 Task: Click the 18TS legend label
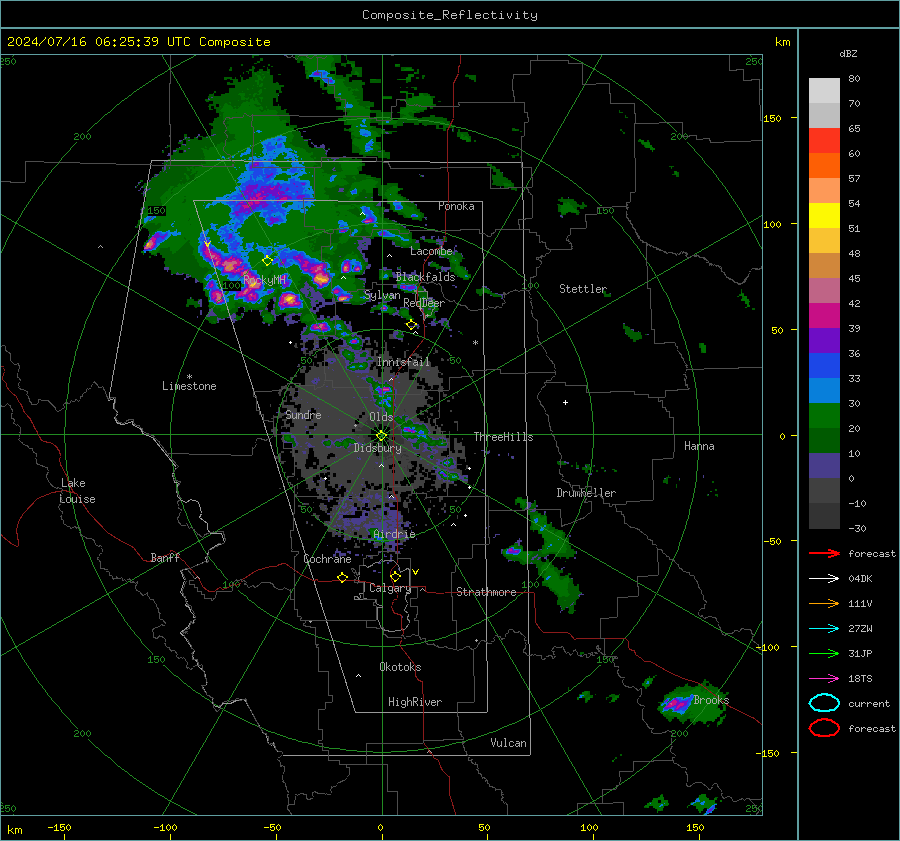[x=860, y=679]
